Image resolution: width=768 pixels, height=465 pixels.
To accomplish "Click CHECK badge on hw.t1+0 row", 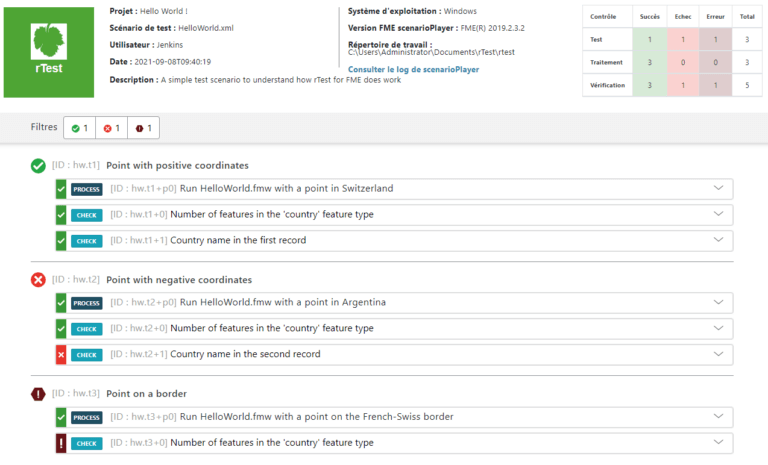I will [87, 215].
